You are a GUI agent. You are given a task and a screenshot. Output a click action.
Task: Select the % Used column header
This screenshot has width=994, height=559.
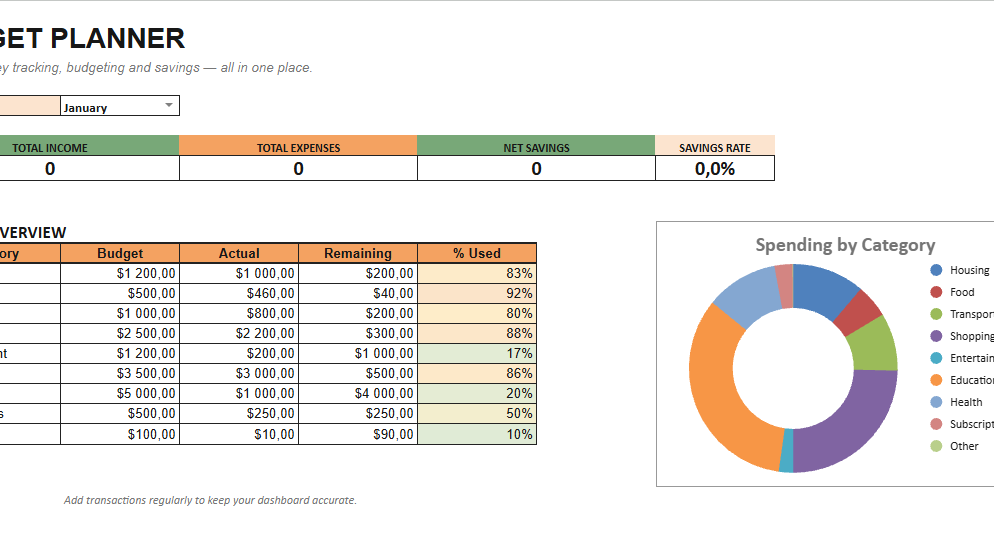477,254
